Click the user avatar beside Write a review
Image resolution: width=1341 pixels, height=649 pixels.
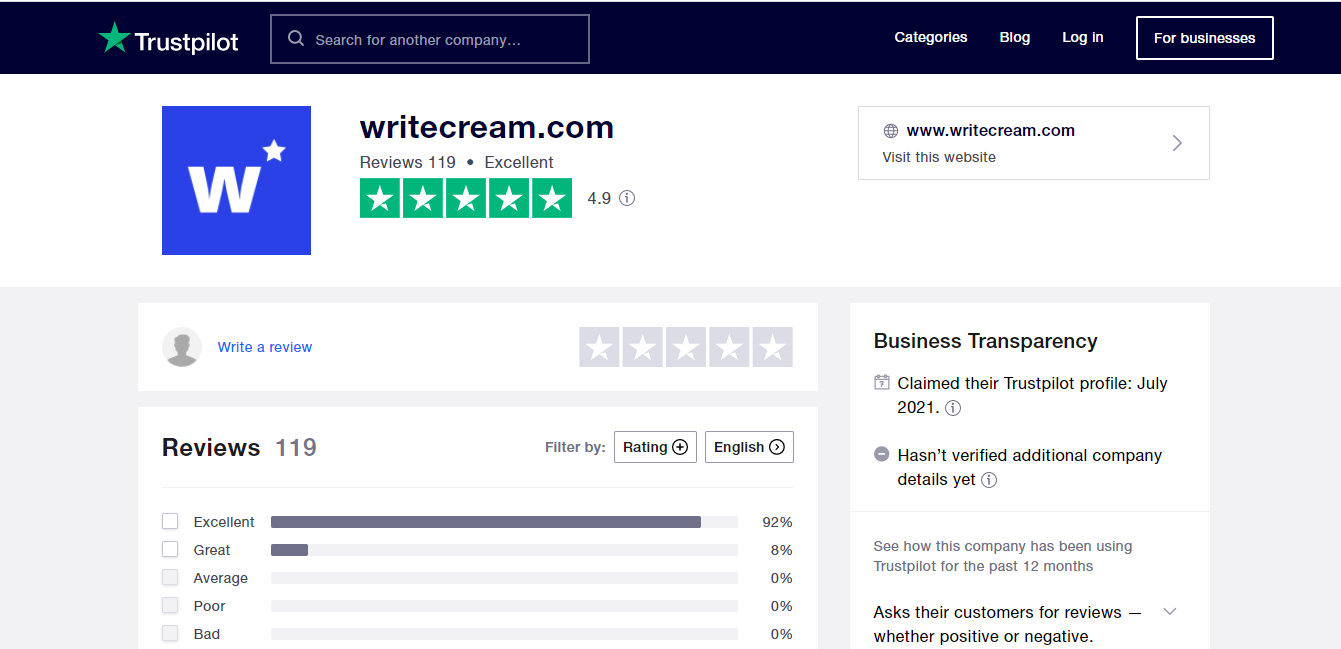[x=182, y=347]
